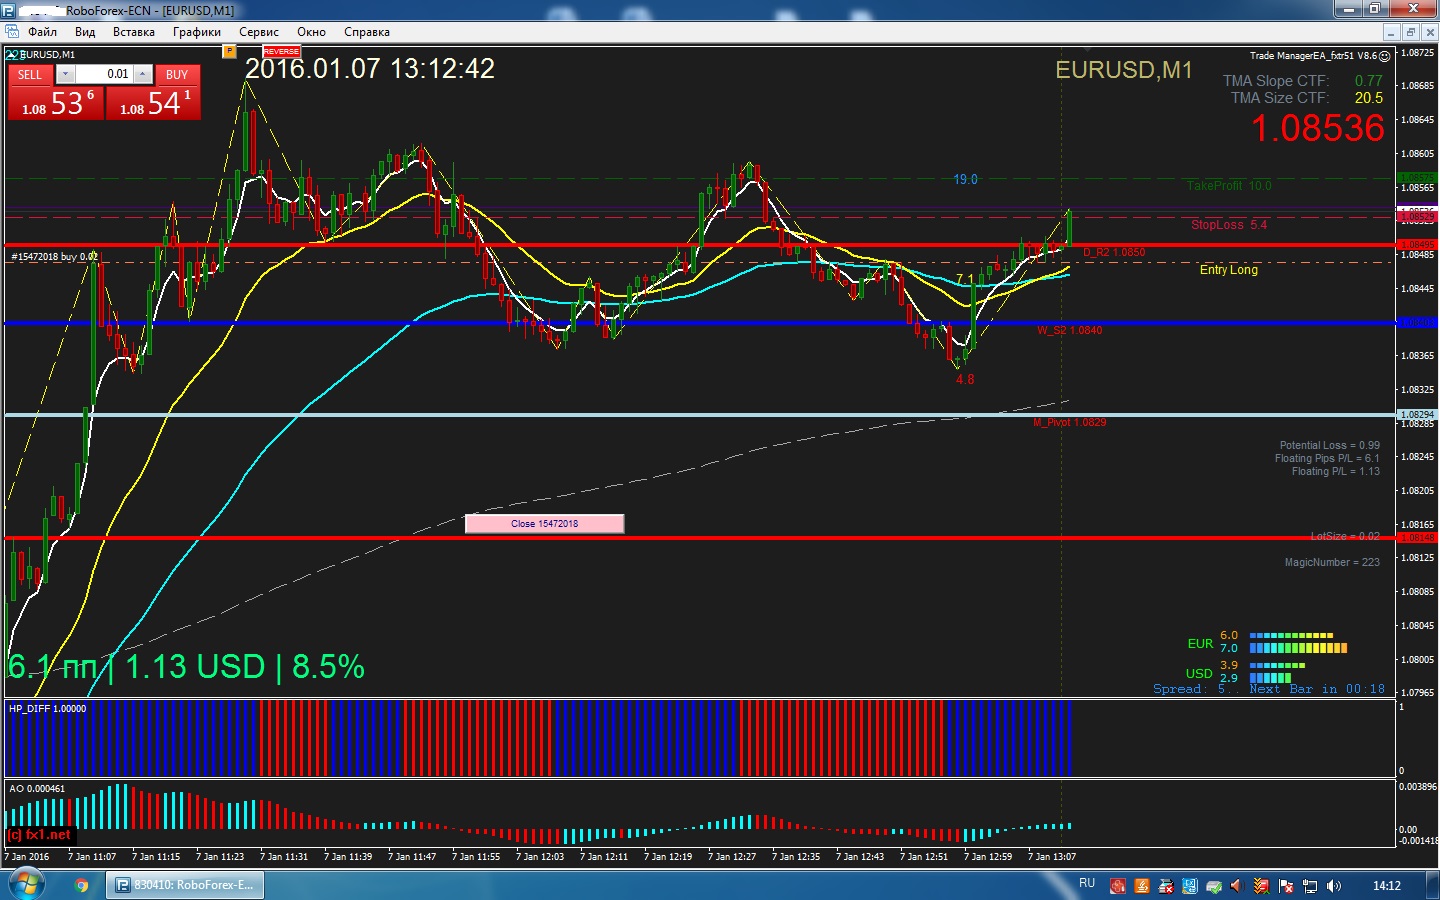This screenshot has height=900, width=1440.
Task: Click the lot size 0.01 input field
Action: (104, 74)
